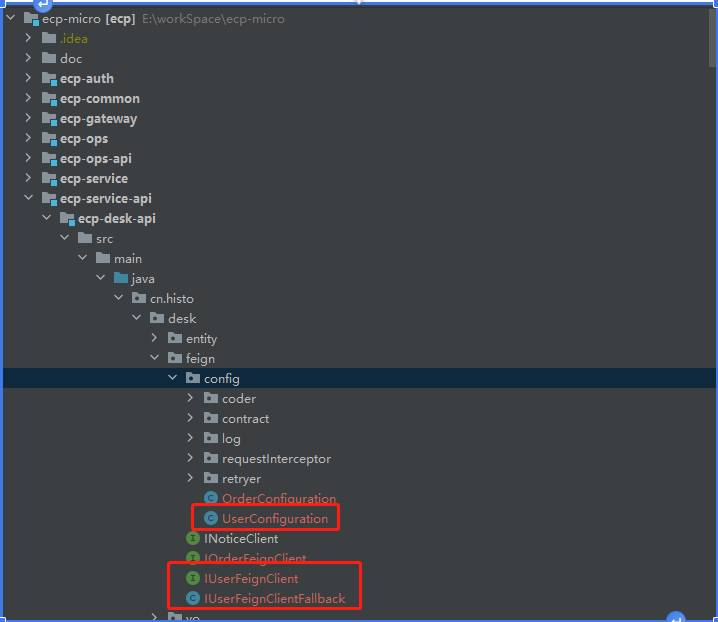Collapse the ecp-service-api module chevron
718x622 pixels.
point(28,198)
